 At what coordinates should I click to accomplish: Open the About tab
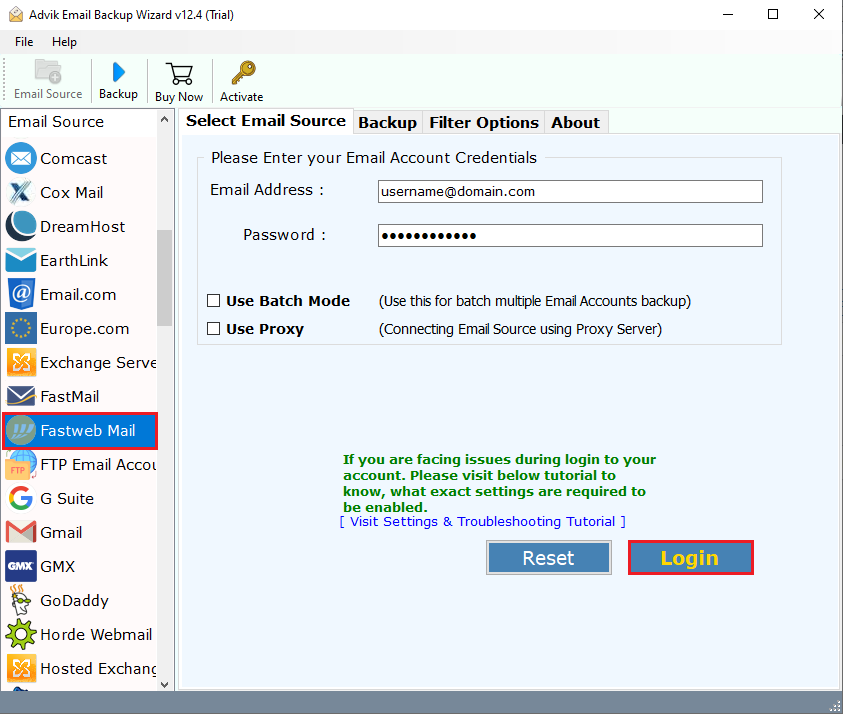pos(575,123)
